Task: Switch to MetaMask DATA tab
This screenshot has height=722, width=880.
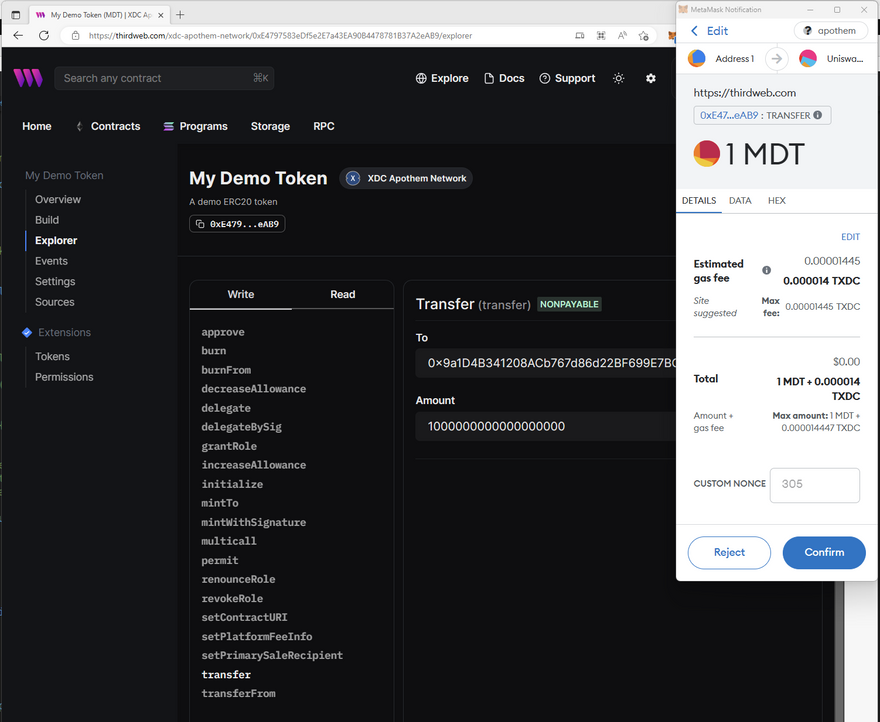Action: click(740, 200)
